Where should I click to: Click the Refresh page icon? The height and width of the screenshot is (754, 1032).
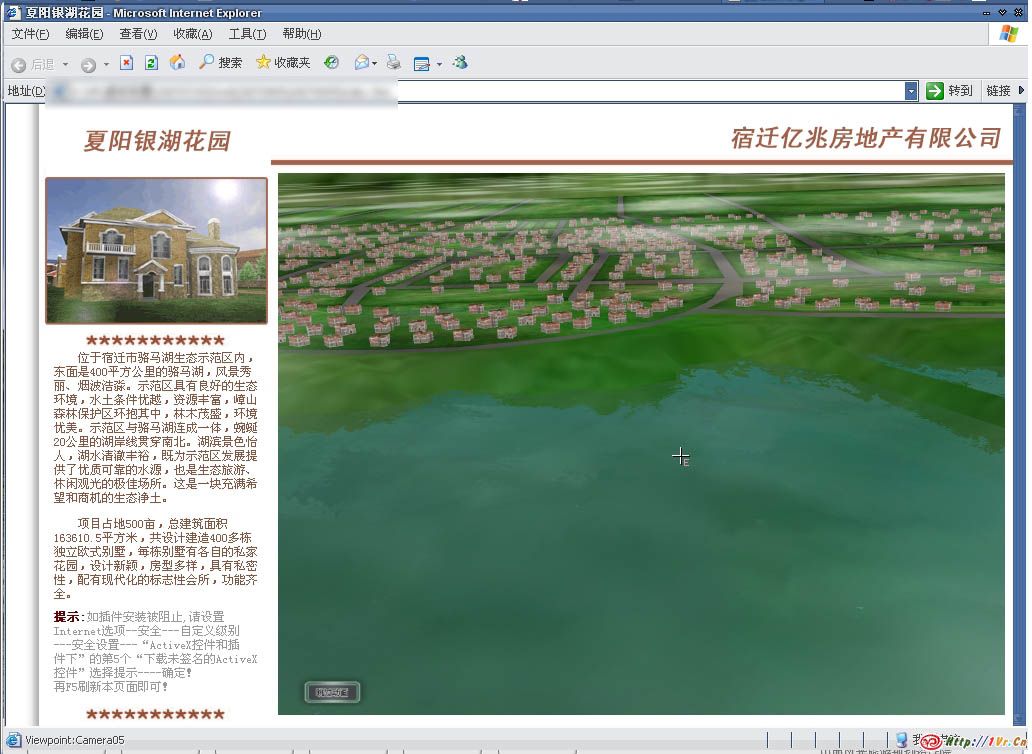[x=151, y=63]
